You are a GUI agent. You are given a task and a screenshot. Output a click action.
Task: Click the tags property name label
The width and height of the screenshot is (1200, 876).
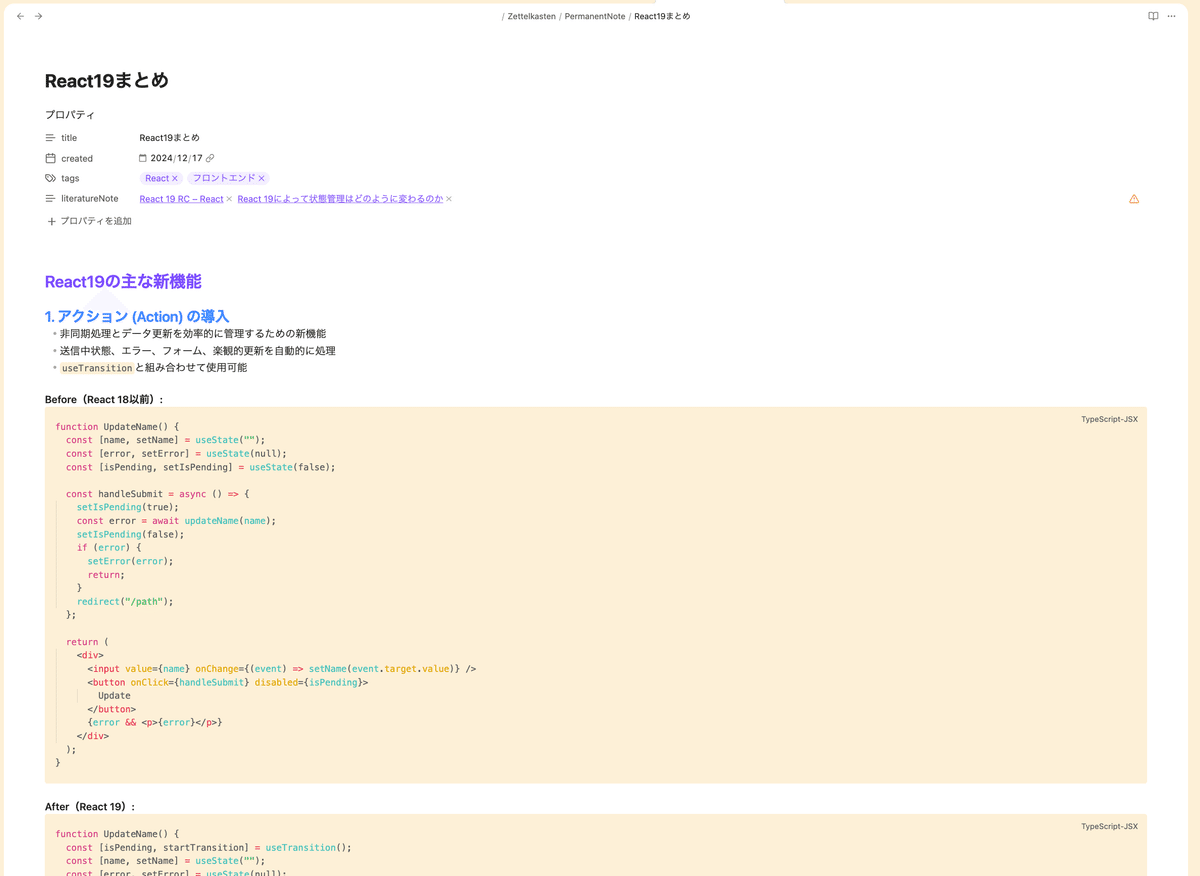tap(70, 178)
